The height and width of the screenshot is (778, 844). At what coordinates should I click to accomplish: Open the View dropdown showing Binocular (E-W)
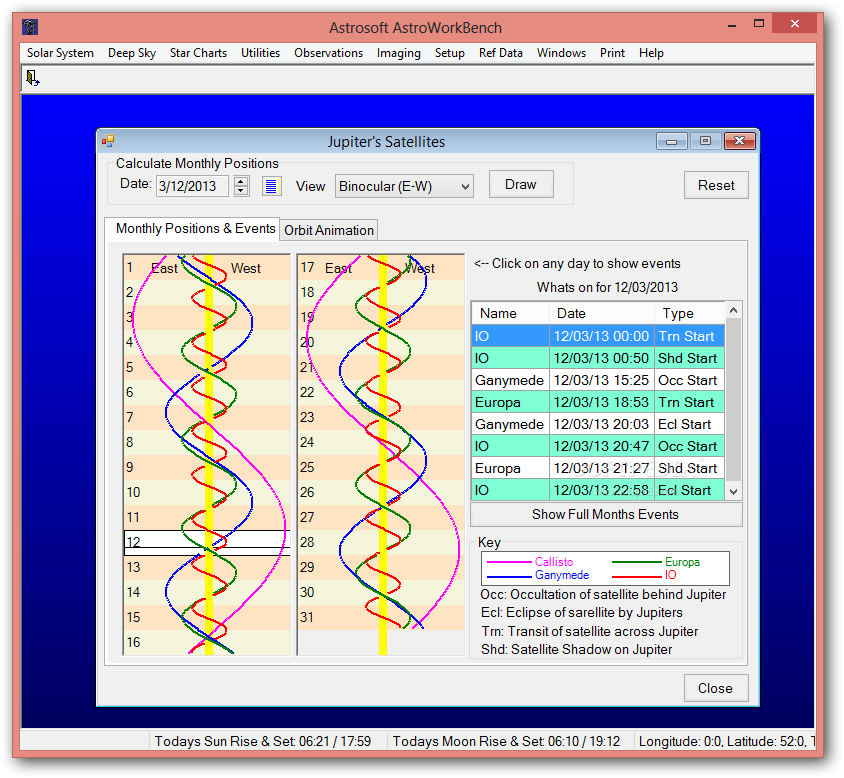(x=404, y=186)
